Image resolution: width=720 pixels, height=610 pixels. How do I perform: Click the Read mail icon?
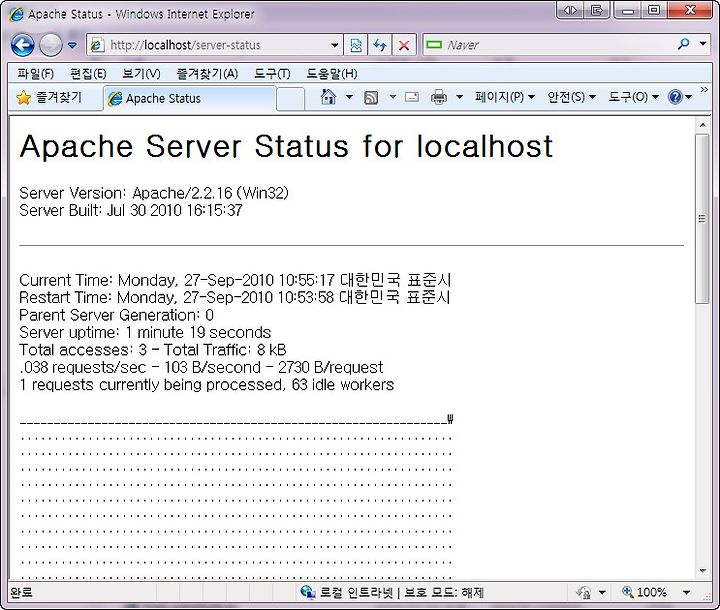pos(412,97)
